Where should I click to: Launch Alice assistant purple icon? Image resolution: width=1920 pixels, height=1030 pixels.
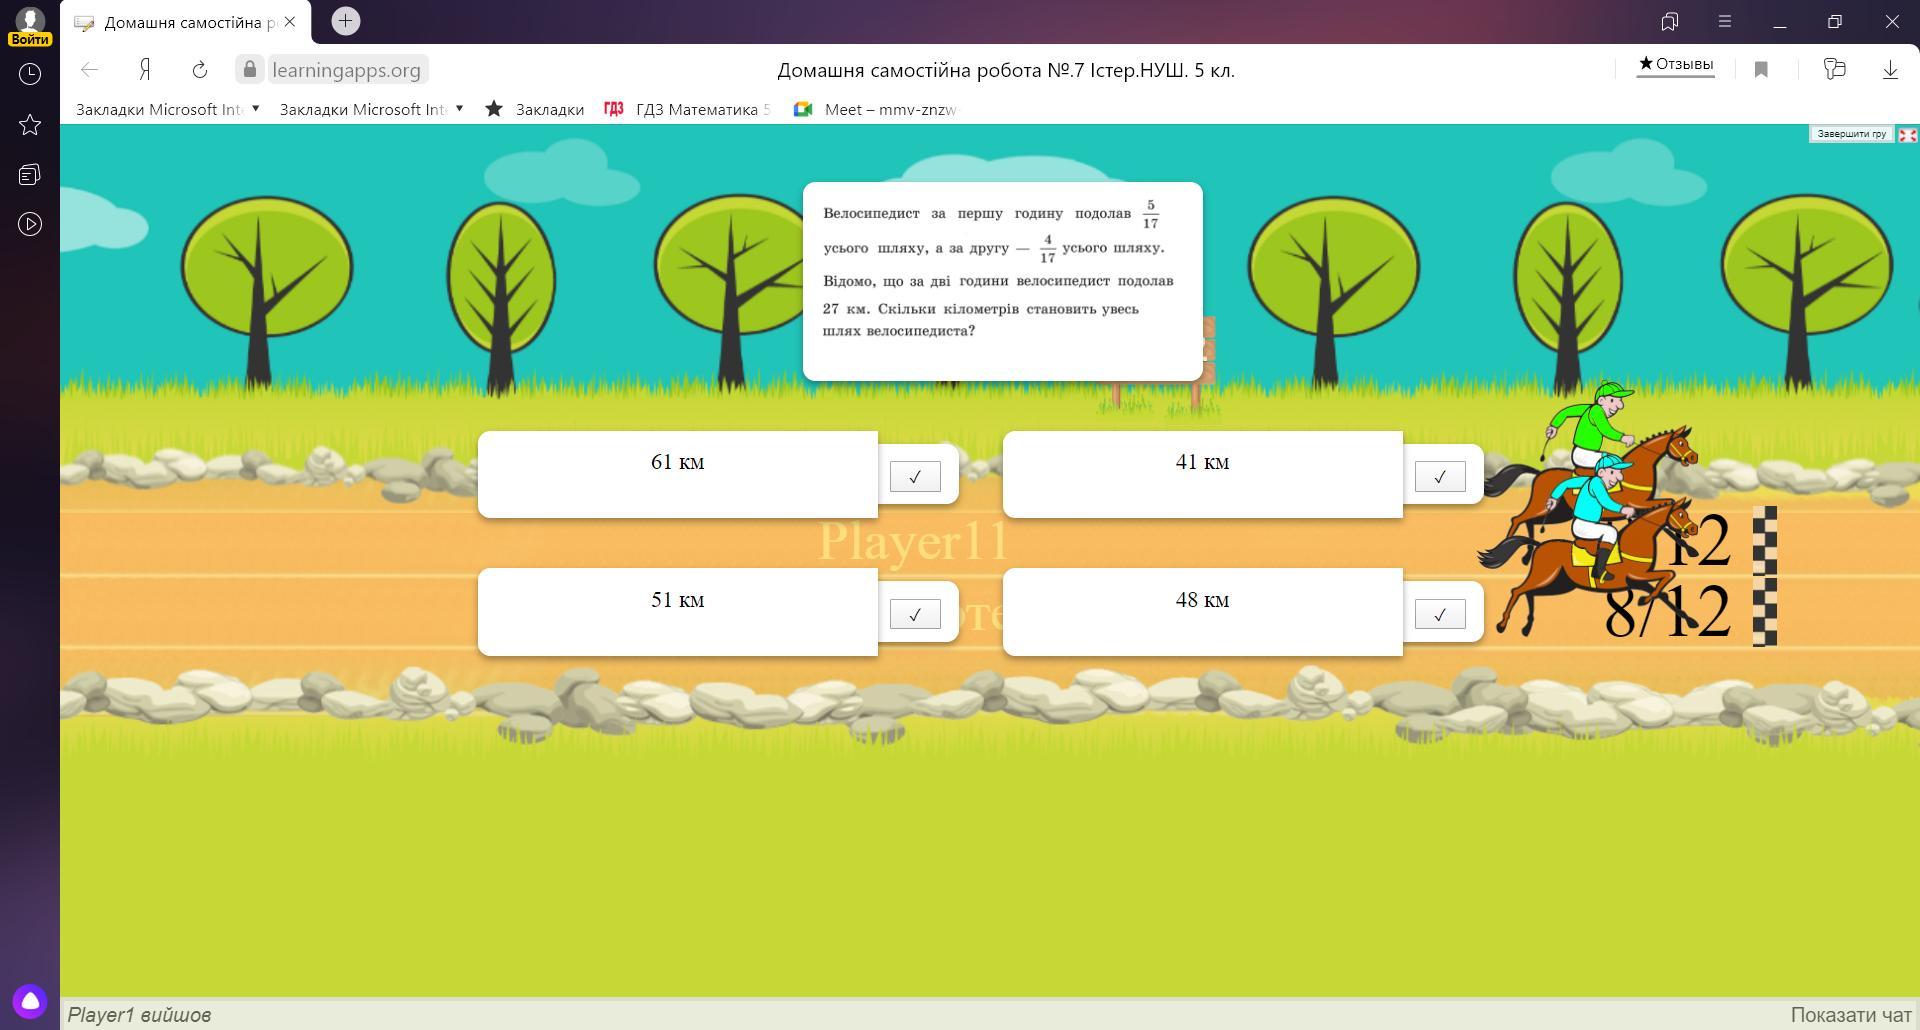point(30,1001)
